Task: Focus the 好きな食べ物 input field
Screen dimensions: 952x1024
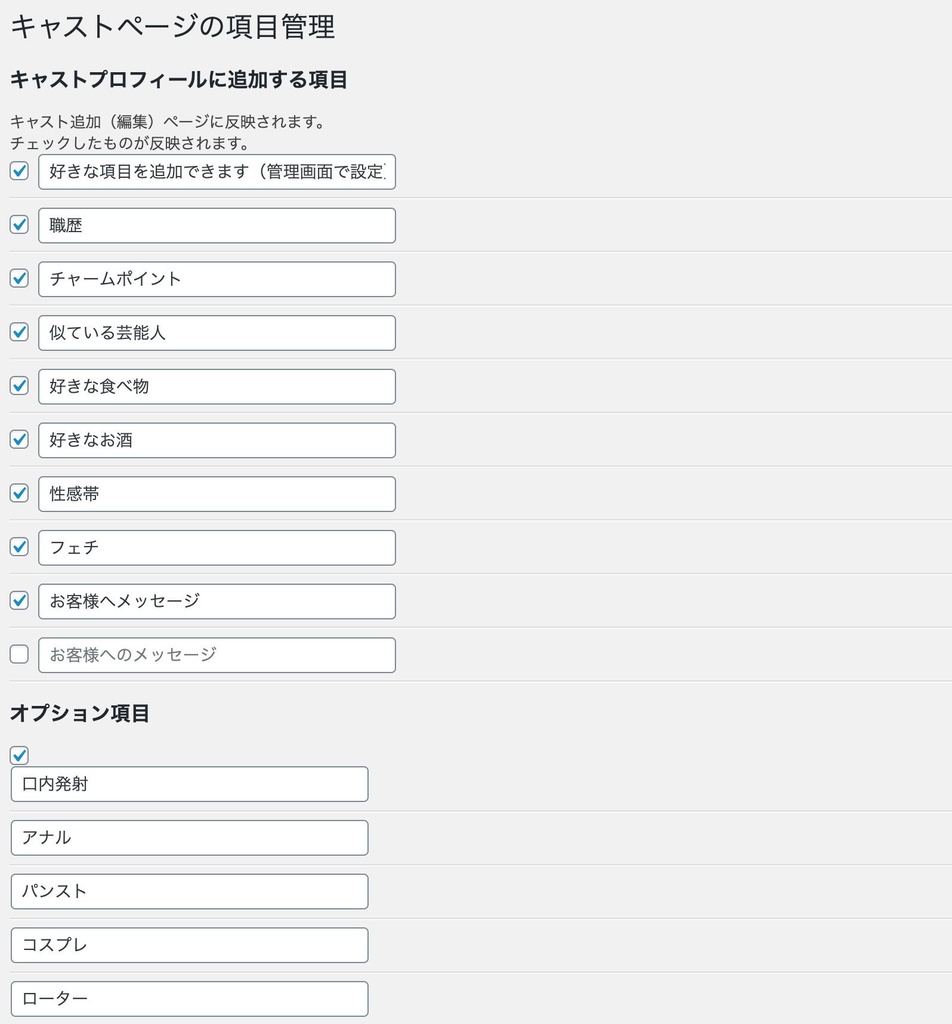Action: pyautogui.click(x=216, y=387)
